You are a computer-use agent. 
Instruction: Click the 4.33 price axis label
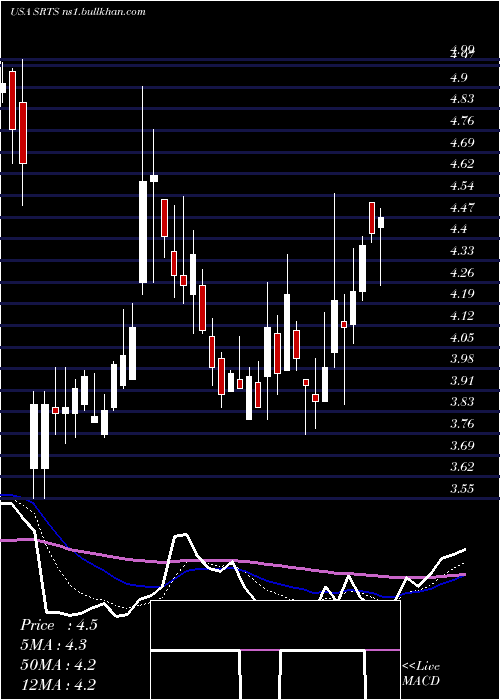(x=462, y=250)
